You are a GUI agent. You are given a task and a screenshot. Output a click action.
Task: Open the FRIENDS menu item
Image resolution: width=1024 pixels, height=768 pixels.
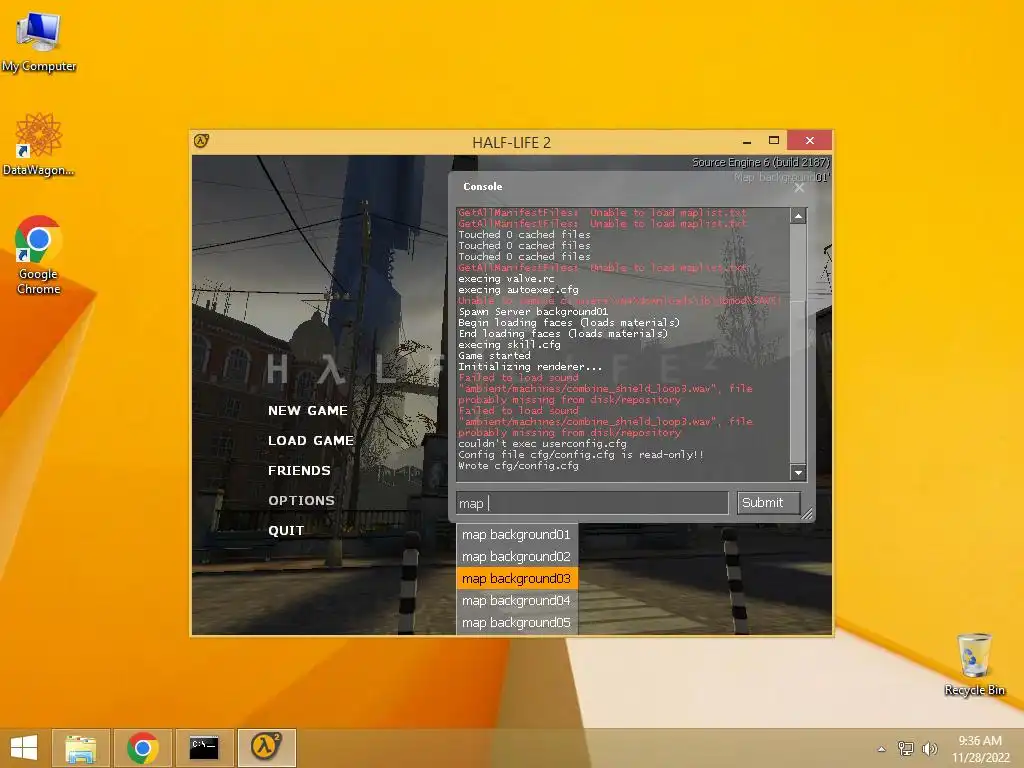point(299,471)
